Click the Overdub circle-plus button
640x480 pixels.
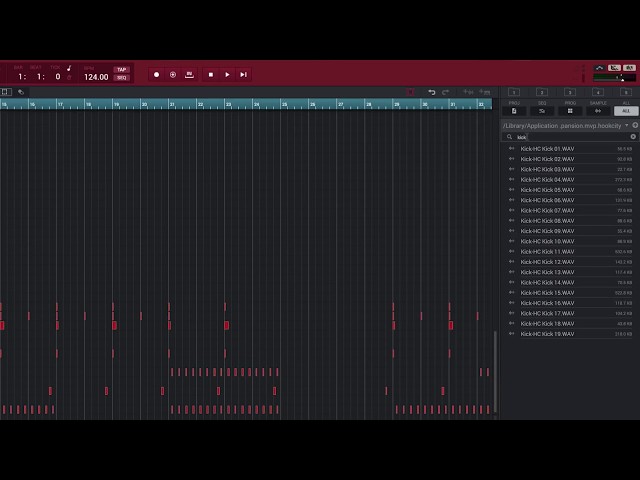coord(173,75)
